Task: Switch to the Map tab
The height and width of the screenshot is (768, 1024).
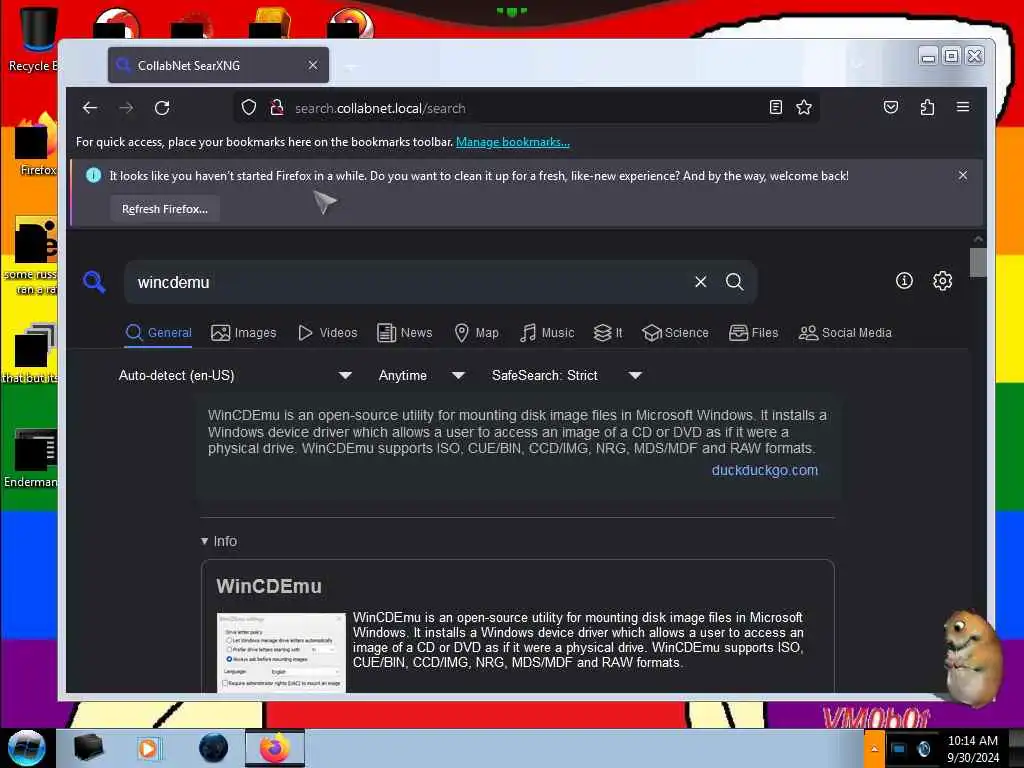Action: click(476, 332)
